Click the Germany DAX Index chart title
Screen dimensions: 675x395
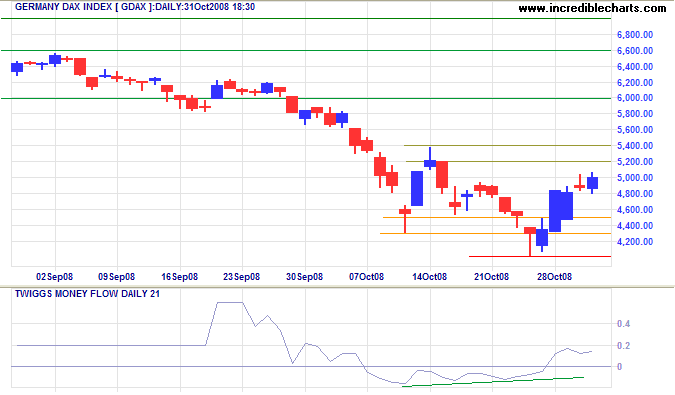coord(135,7)
